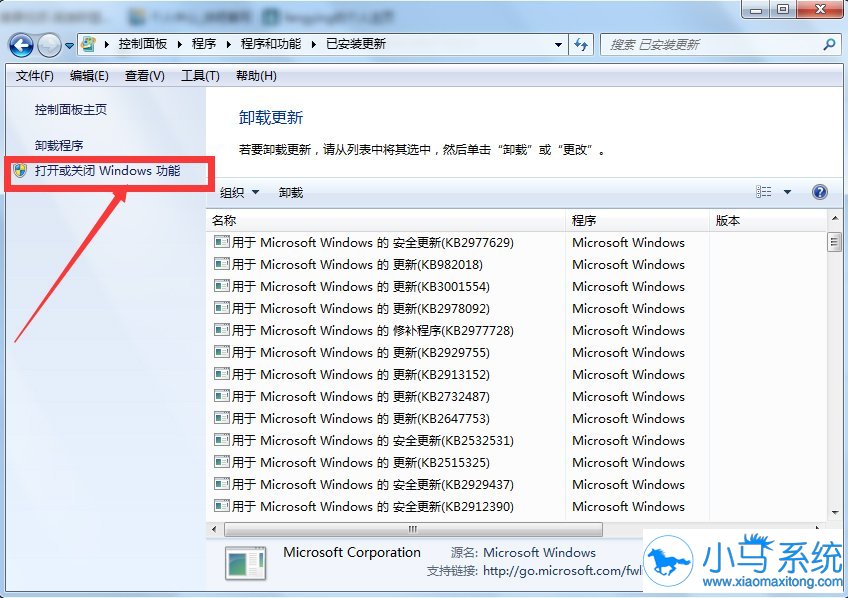Click the horizontal scrollbar thumb

pyautogui.click(x=413, y=529)
